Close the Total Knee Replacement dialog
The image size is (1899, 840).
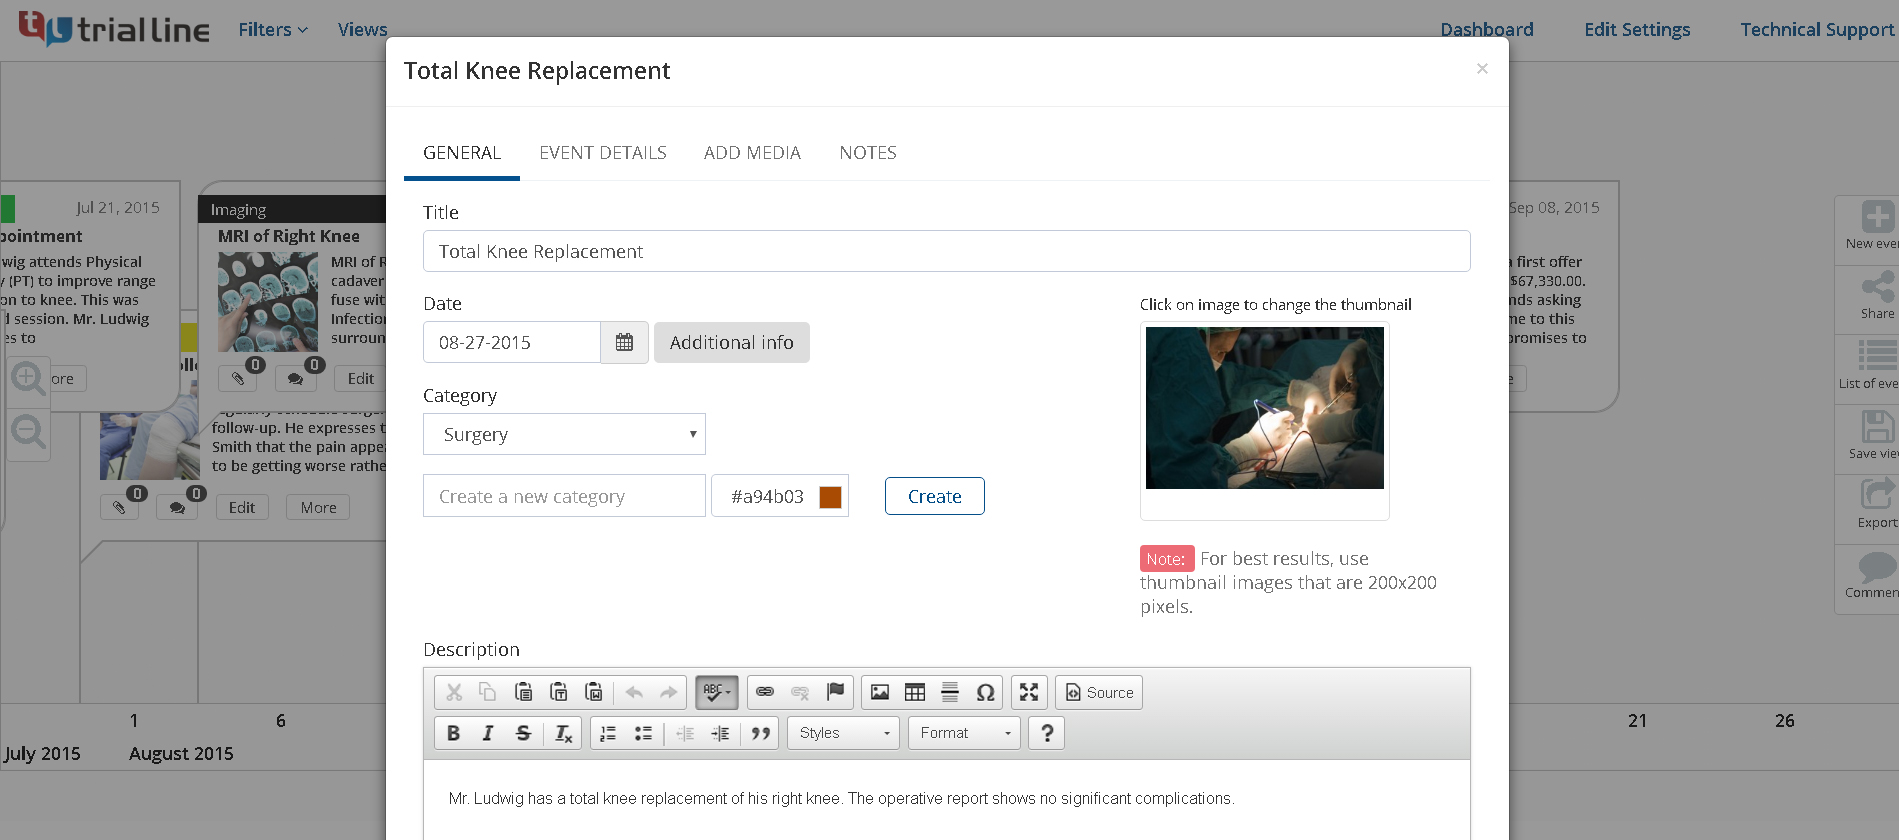point(1482,68)
